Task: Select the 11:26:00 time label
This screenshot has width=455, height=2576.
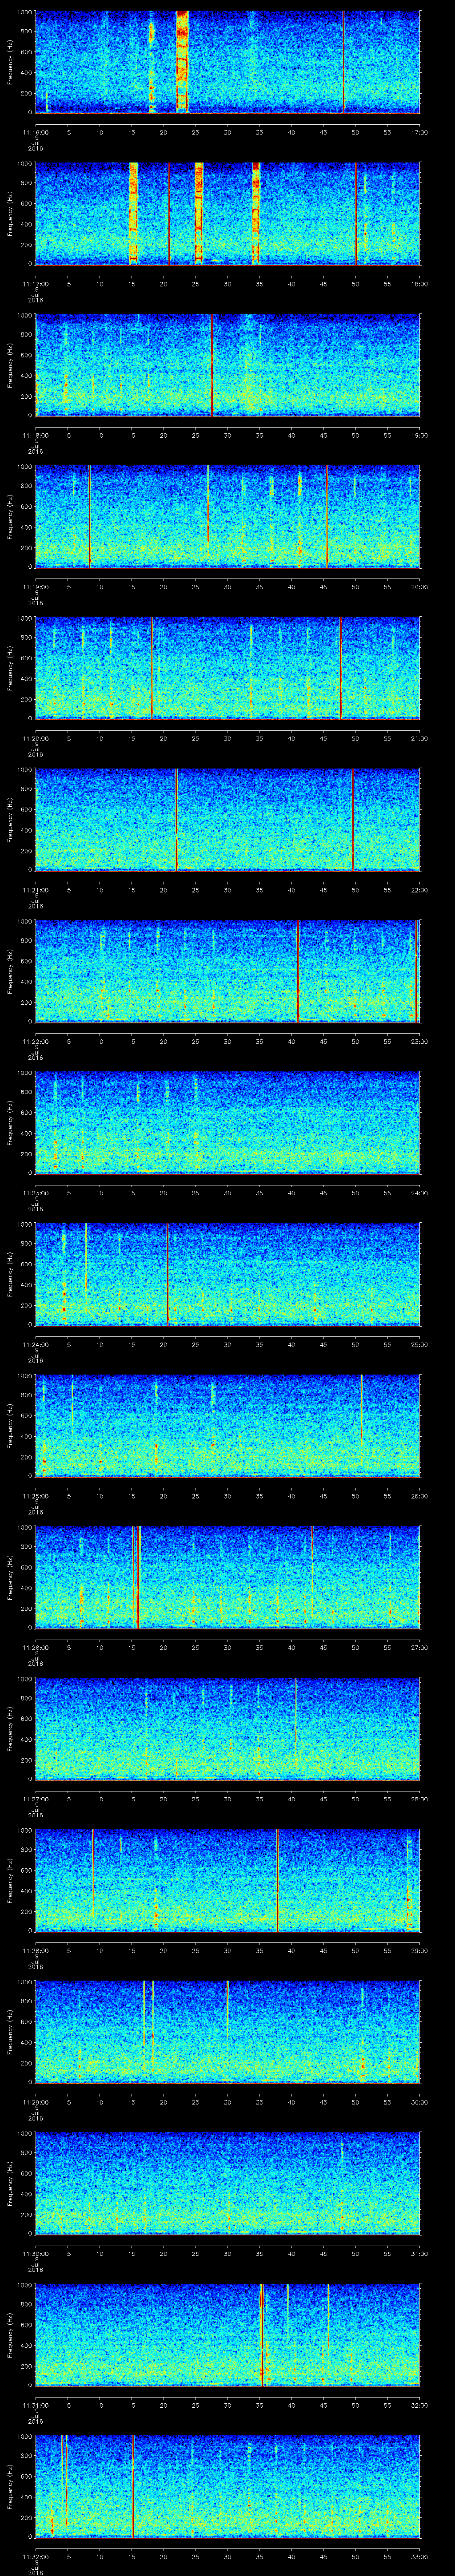Action: tap(35, 1647)
